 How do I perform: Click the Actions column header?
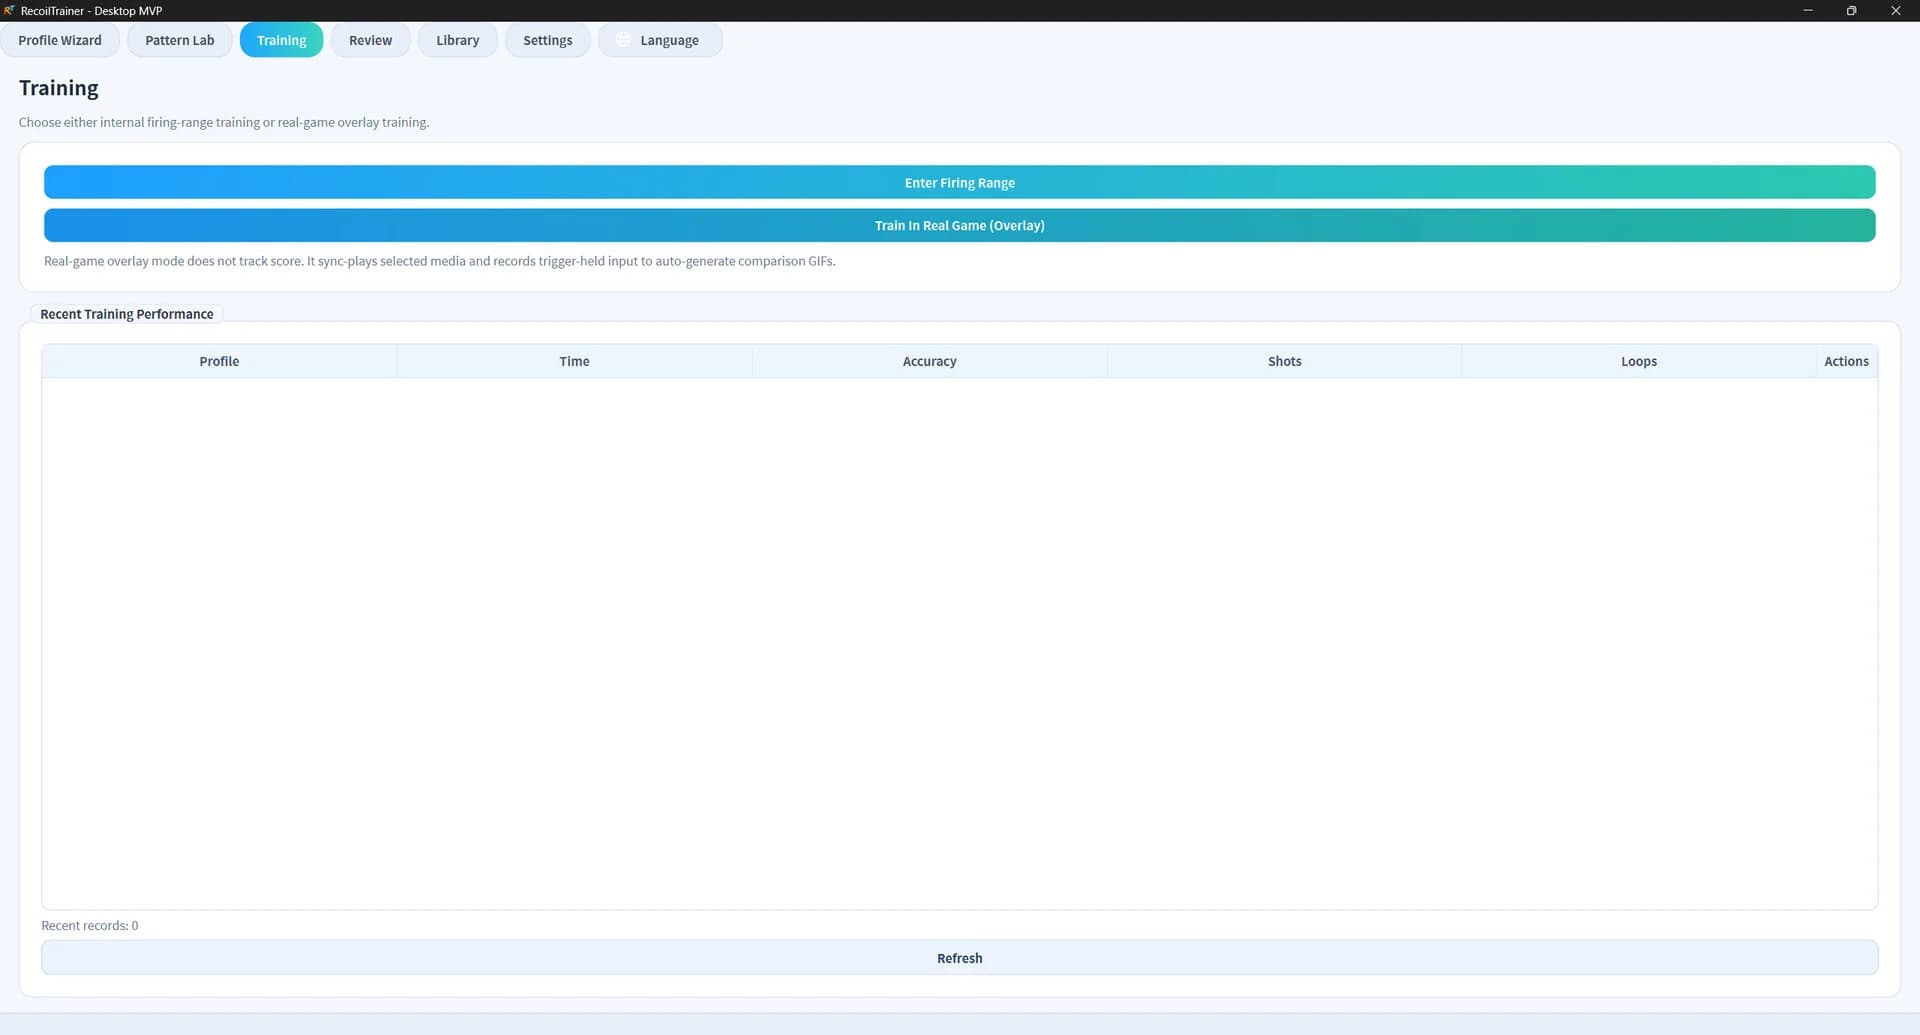(x=1846, y=361)
